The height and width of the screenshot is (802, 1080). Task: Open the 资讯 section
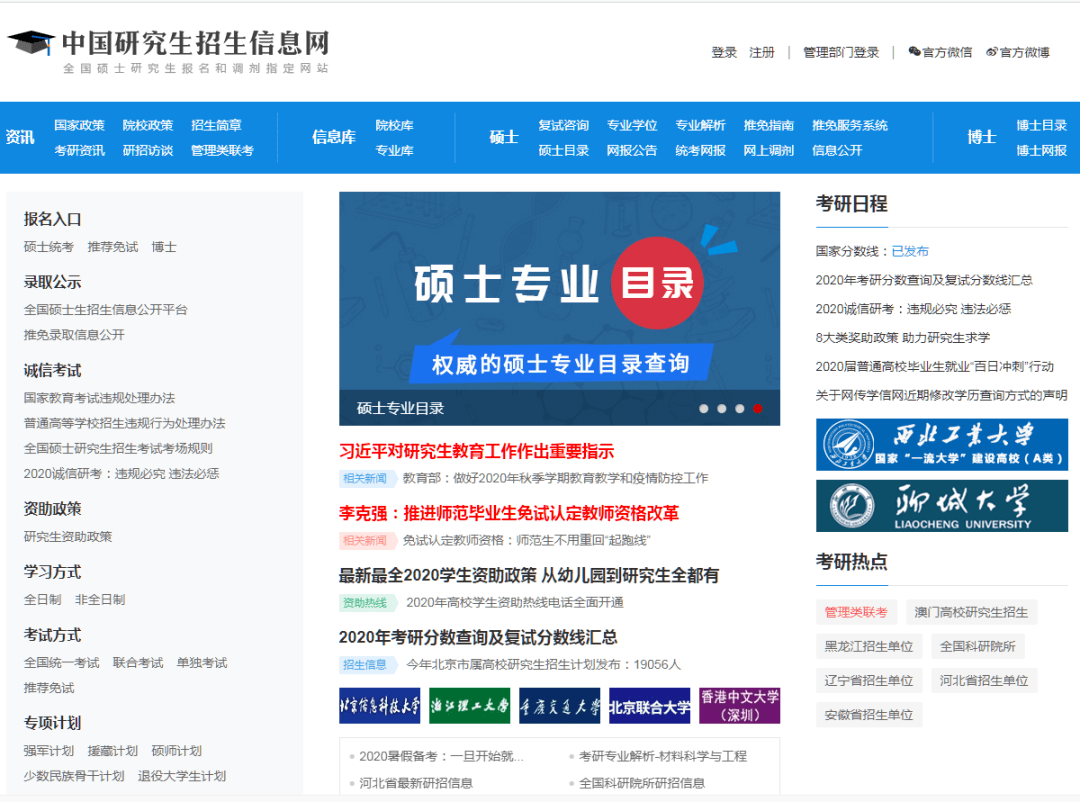click(21, 138)
